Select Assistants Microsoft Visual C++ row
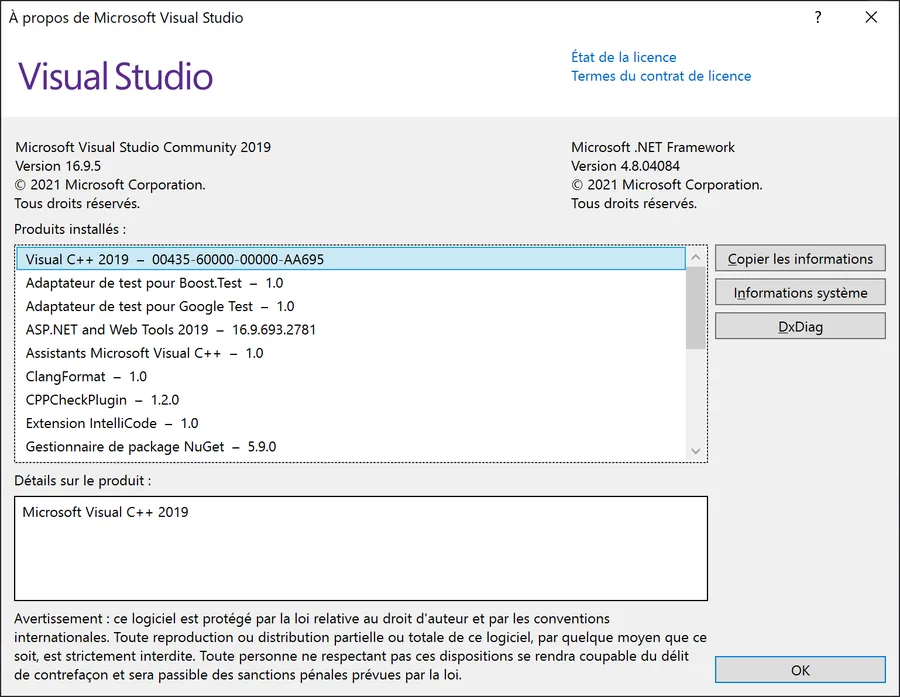The image size is (900, 697). [x=351, y=353]
